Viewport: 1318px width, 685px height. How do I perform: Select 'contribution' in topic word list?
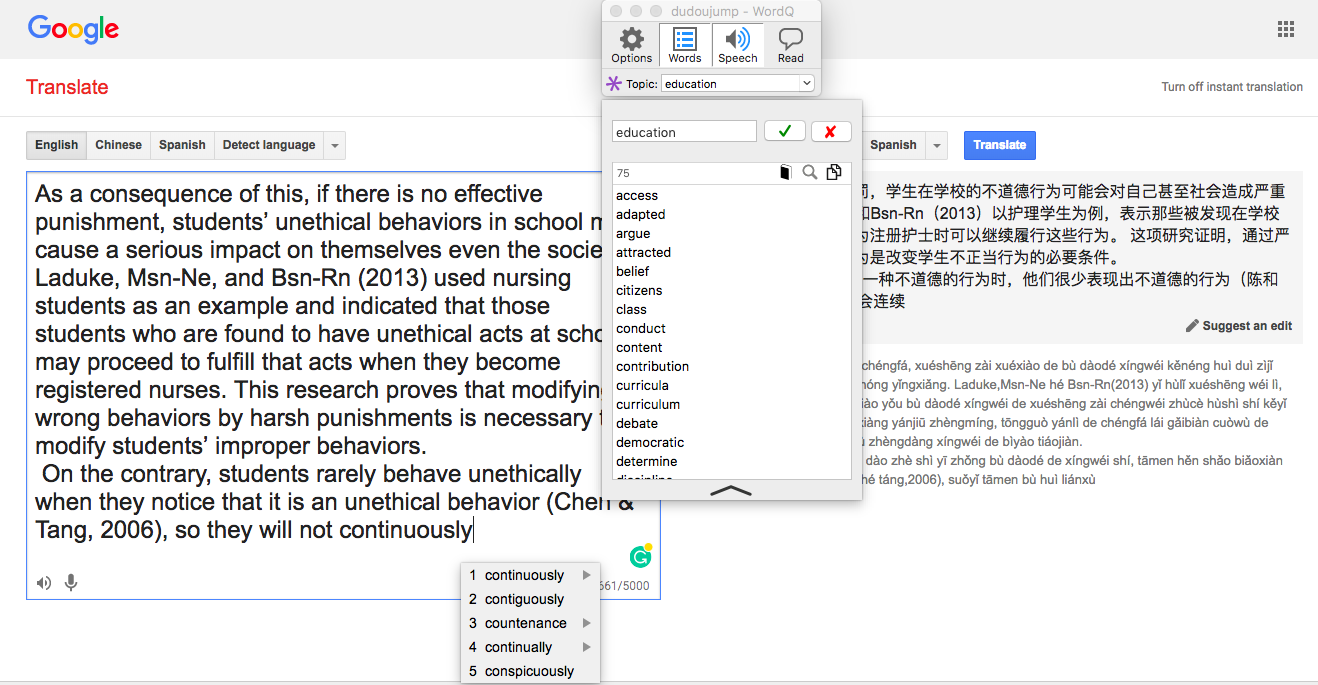click(x=652, y=366)
